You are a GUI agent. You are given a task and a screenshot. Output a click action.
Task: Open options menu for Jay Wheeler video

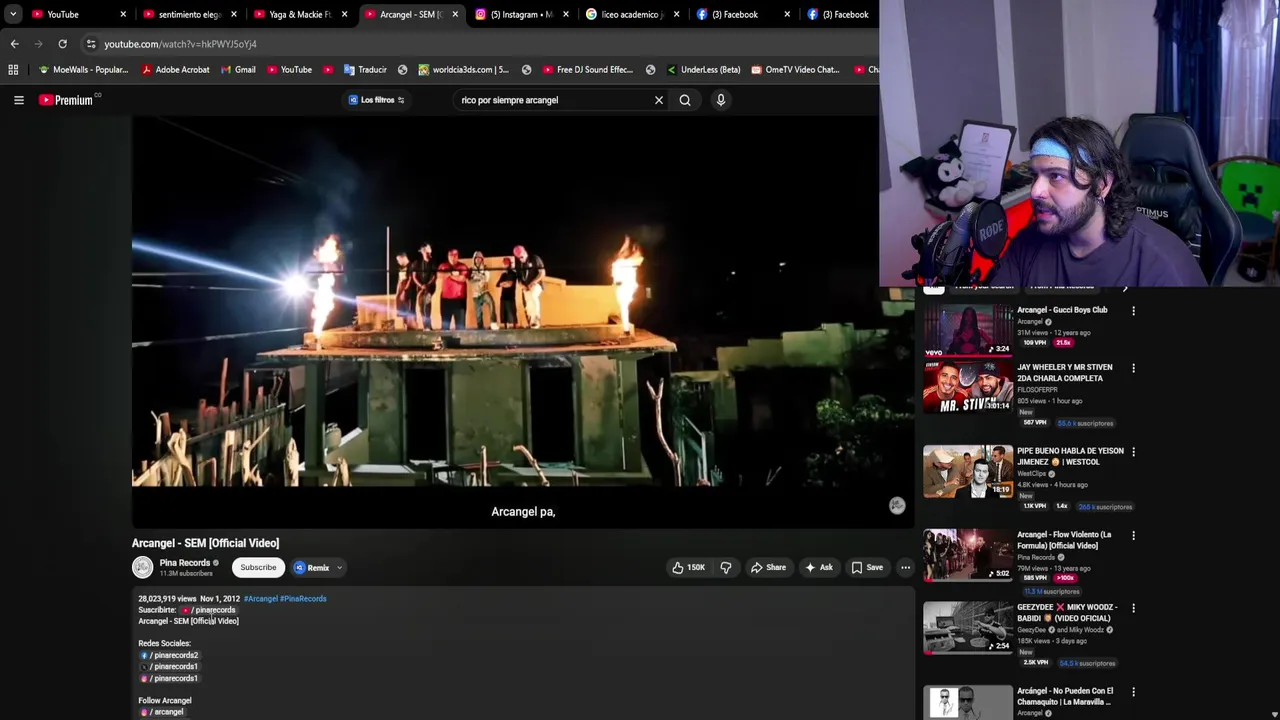click(x=1133, y=368)
